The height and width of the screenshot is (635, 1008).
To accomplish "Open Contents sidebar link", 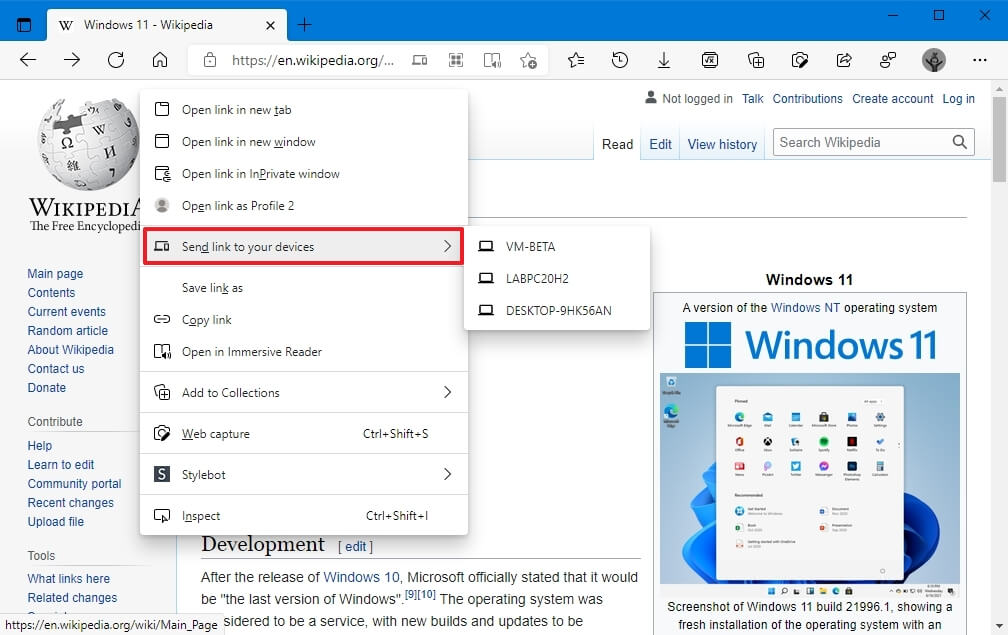I will click(x=51, y=293).
